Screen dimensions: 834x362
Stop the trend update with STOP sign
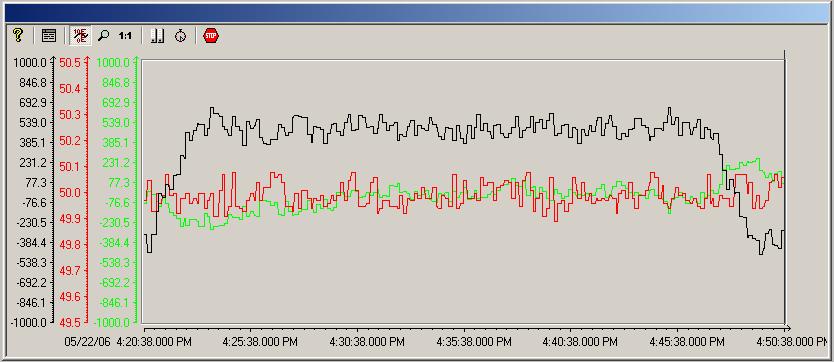tap(211, 36)
